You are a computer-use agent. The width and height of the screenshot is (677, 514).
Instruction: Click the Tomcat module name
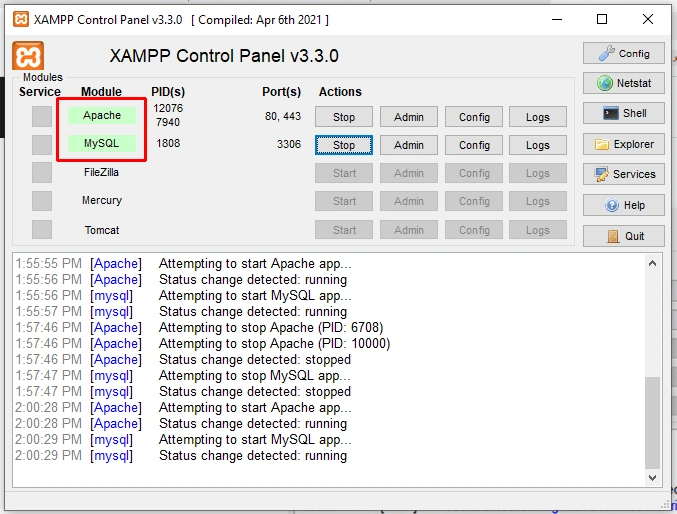[102, 230]
